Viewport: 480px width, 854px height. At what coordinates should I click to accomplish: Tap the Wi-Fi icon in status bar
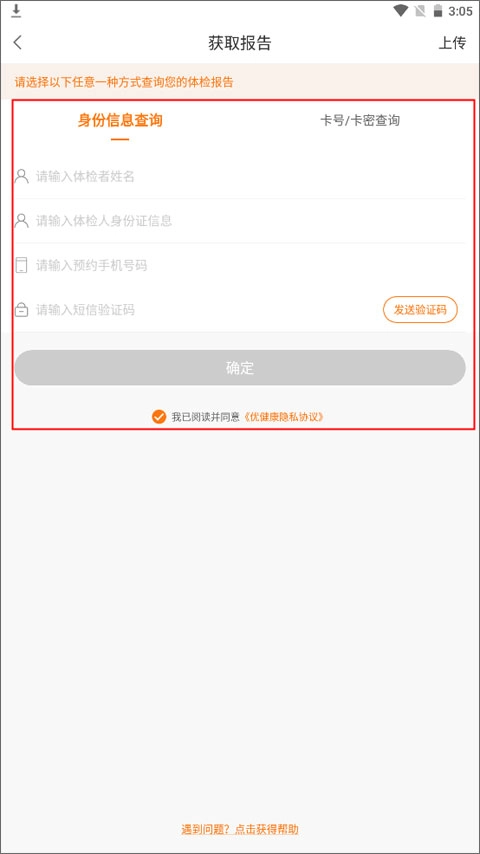401,11
